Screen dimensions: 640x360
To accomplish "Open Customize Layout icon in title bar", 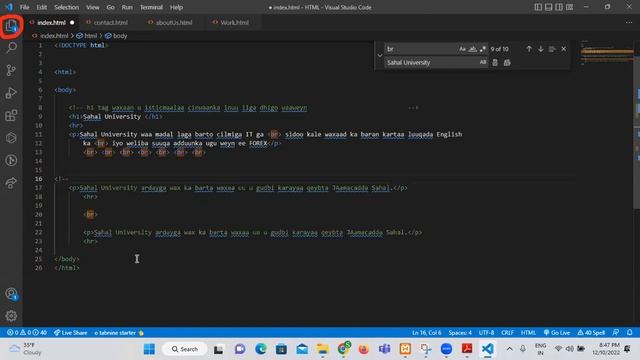I will [x=569, y=7].
